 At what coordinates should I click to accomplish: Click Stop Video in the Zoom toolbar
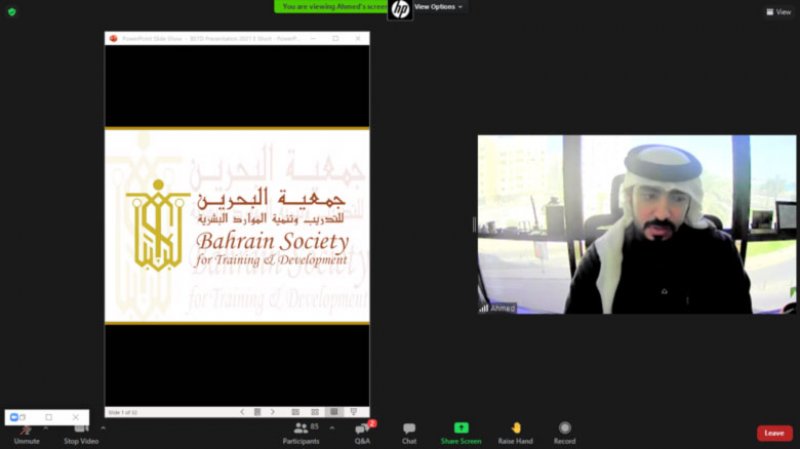coord(81,435)
